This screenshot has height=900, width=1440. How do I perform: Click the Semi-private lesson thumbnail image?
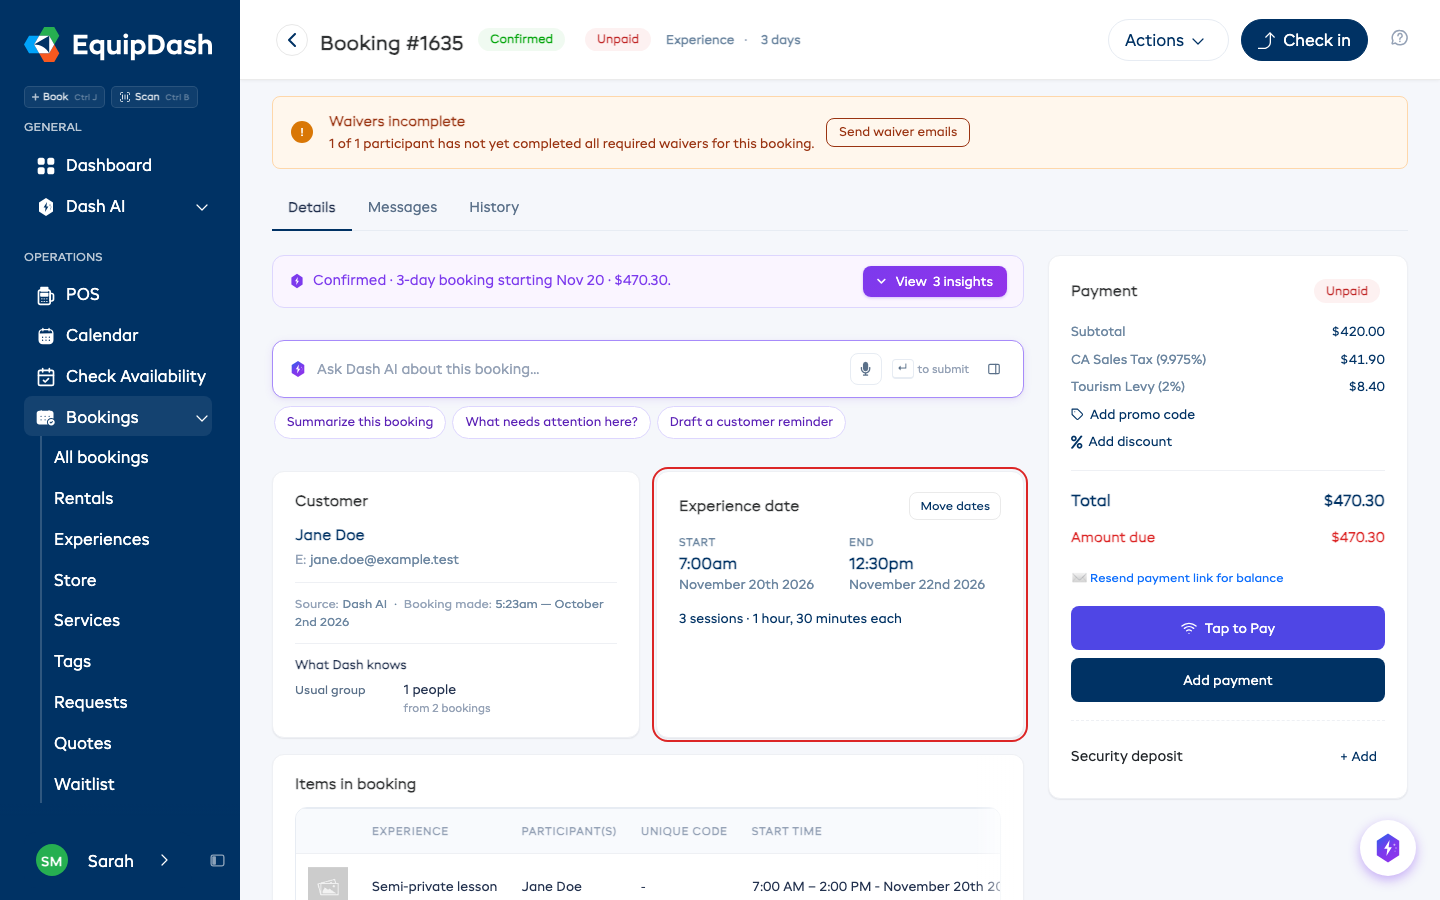coord(328,885)
